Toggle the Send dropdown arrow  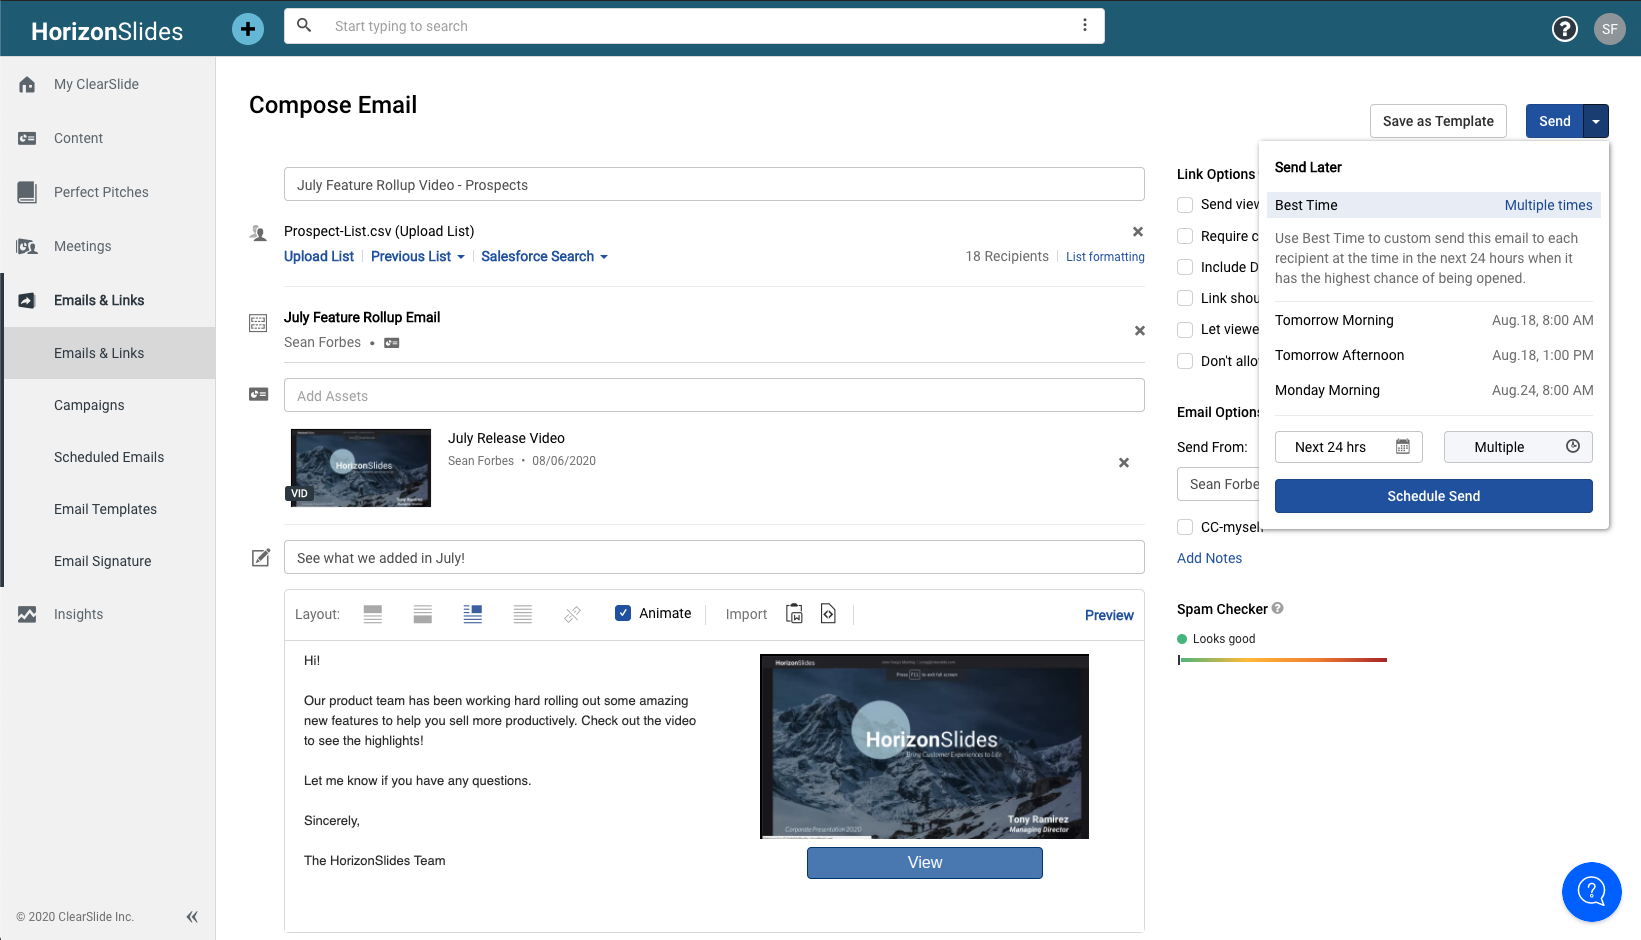[x=1596, y=121]
